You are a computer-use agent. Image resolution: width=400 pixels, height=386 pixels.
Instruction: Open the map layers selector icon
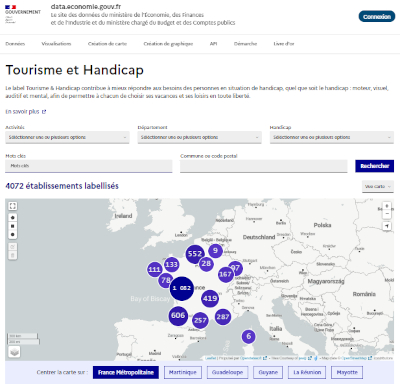(x=14, y=352)
